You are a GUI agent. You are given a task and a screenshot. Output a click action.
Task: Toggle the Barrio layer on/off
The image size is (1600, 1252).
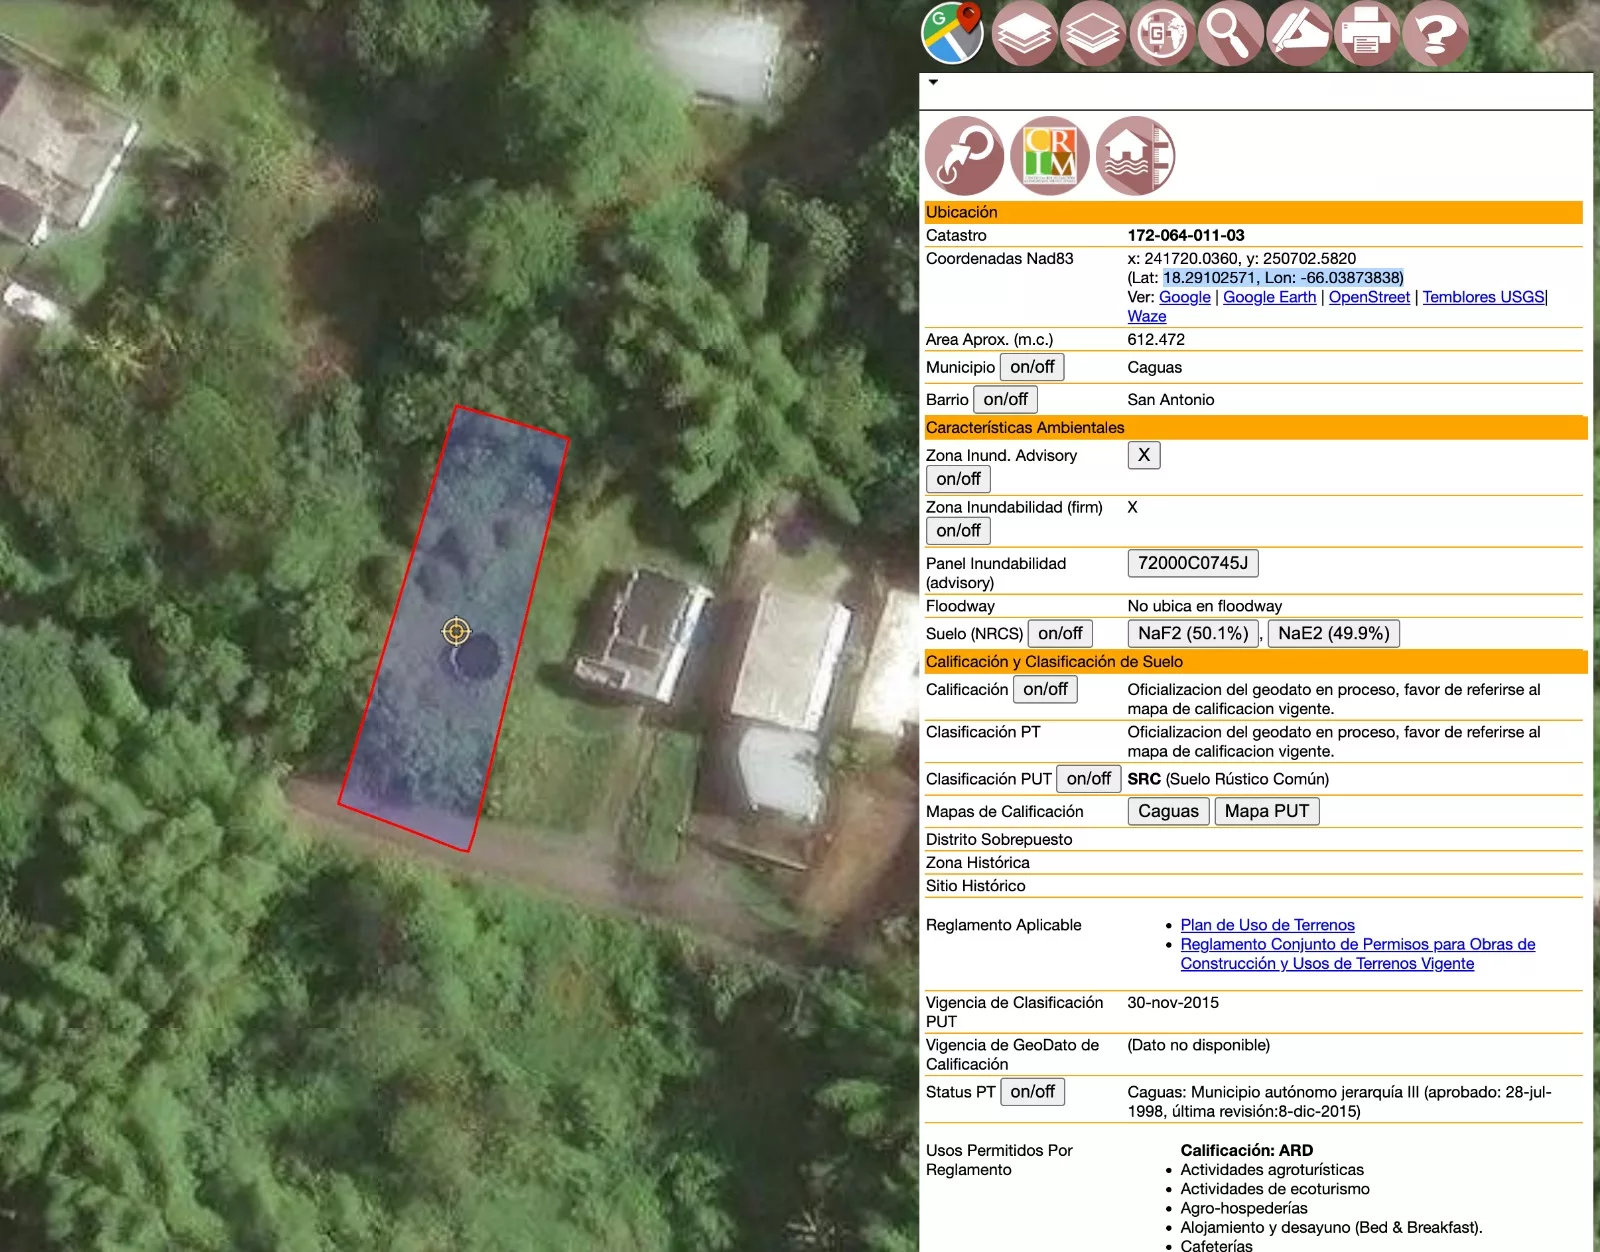1005,399
